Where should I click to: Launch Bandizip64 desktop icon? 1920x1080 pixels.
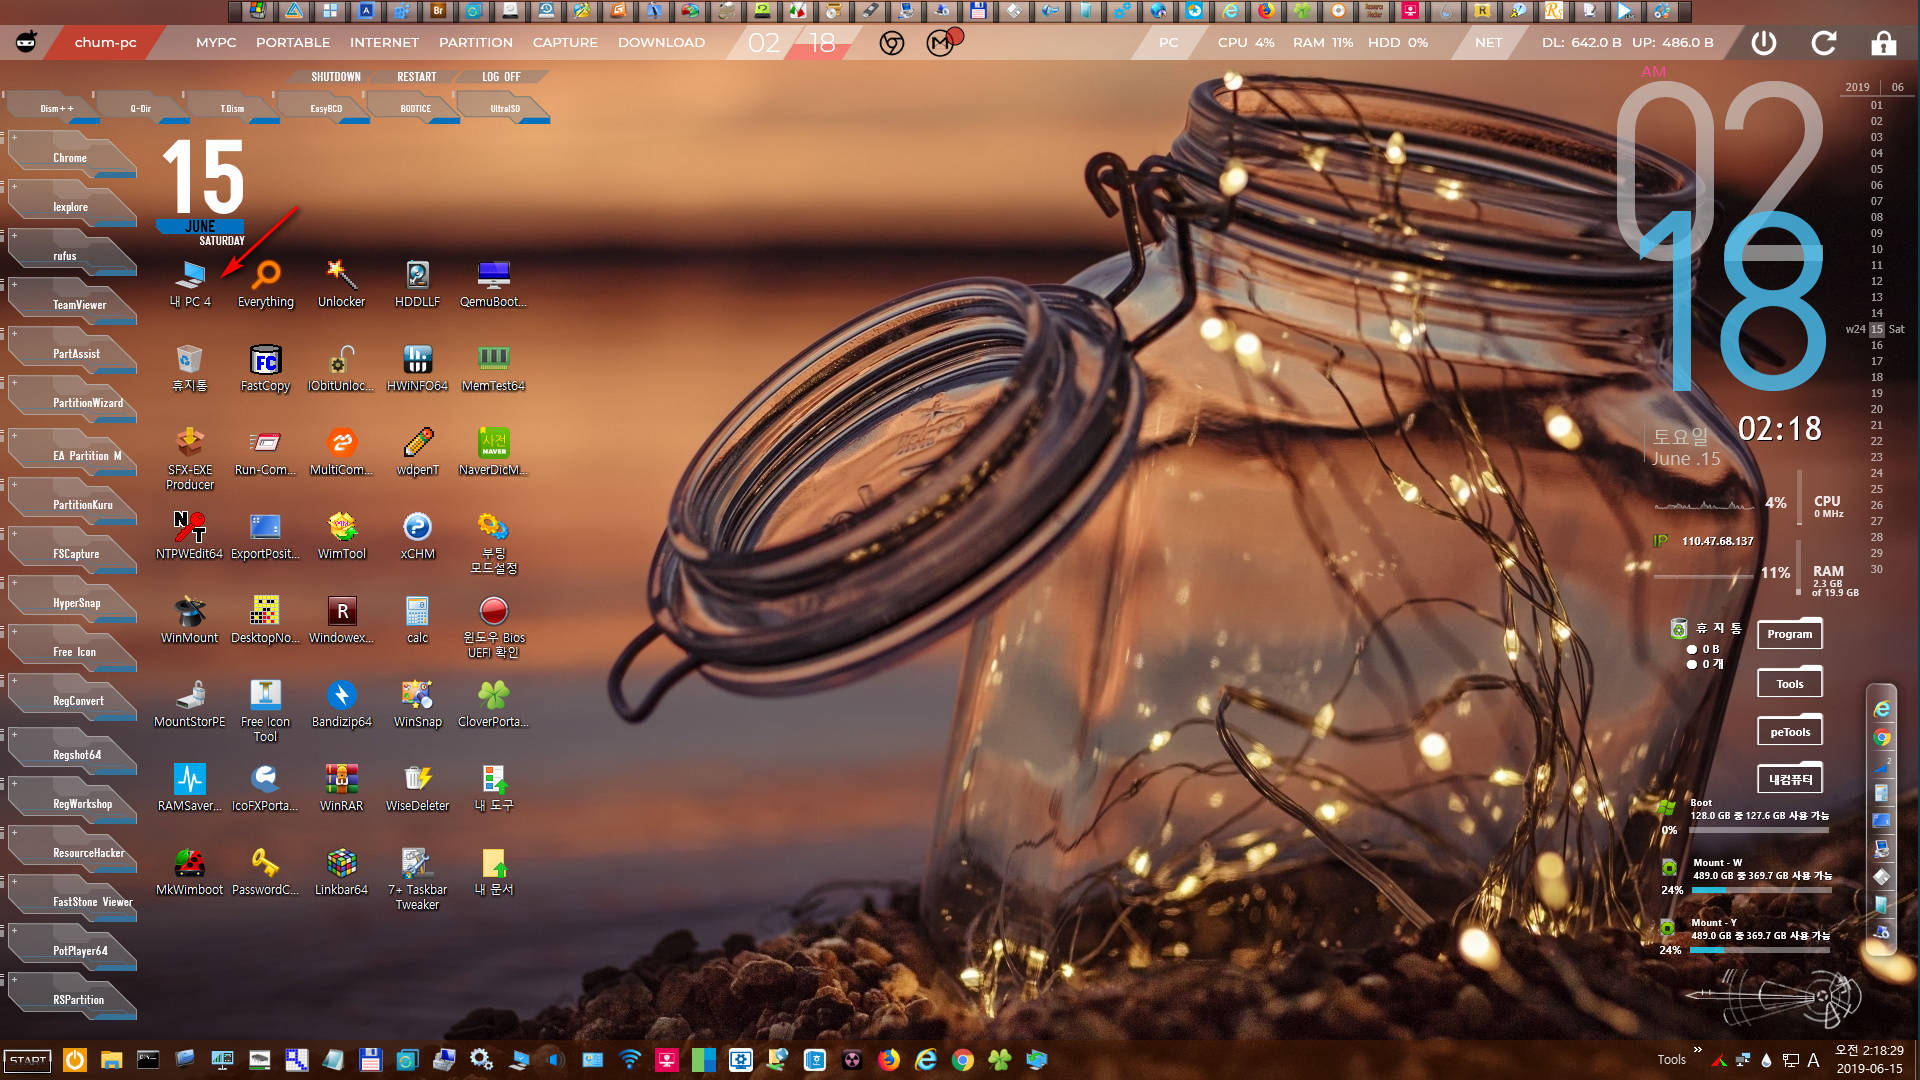coord(341,703)
